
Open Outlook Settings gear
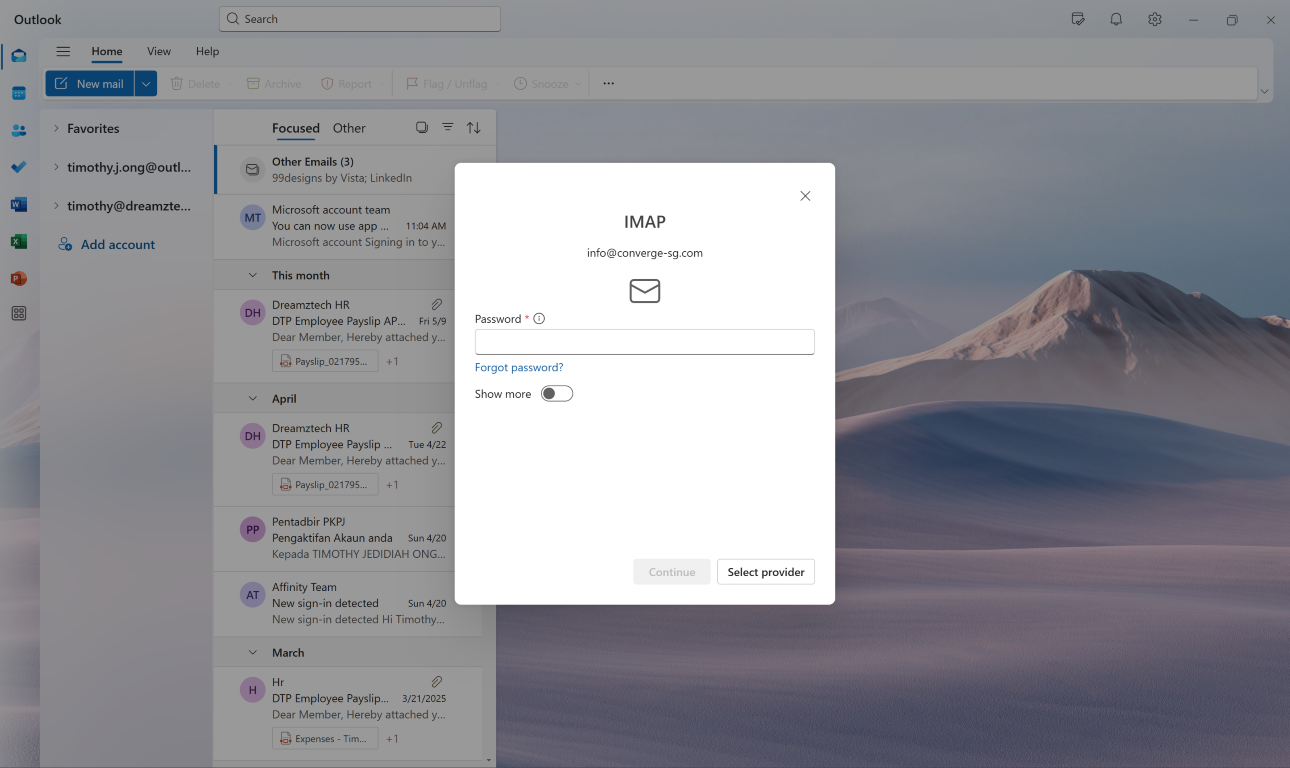(1154, 19)
